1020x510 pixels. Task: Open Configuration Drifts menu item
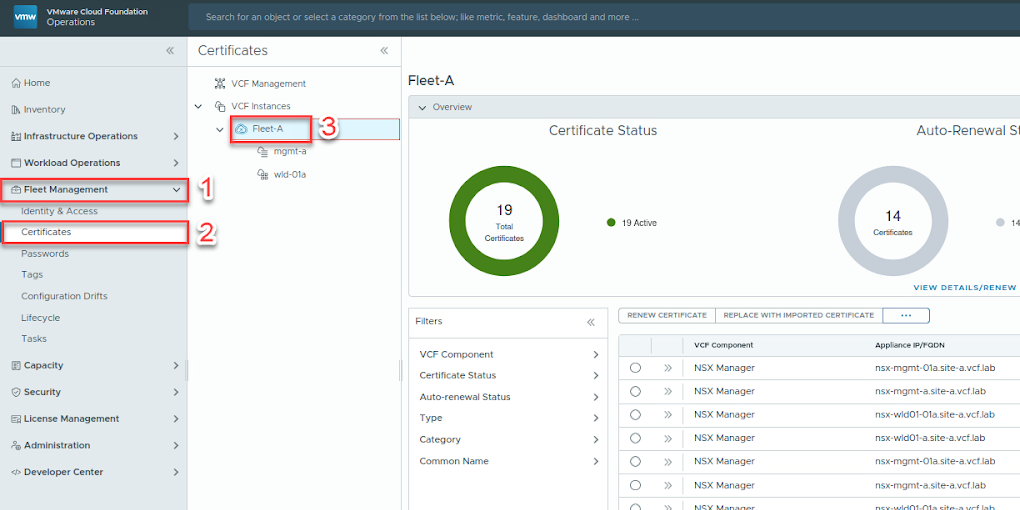point(64,296)
